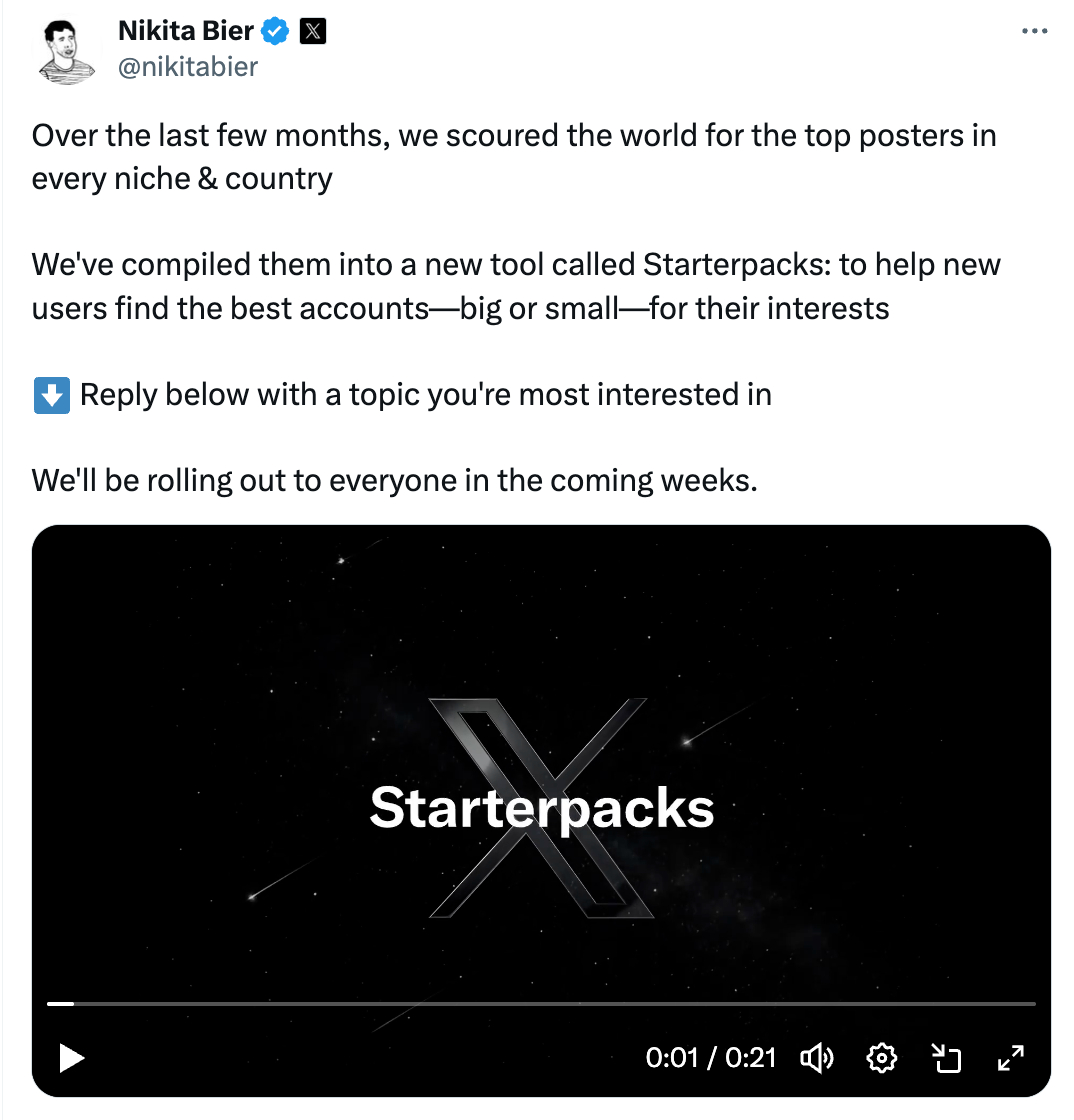Click the video progress bar track
The width and height of the screenshot is (1074, 1120).
tap(540, 1003)
